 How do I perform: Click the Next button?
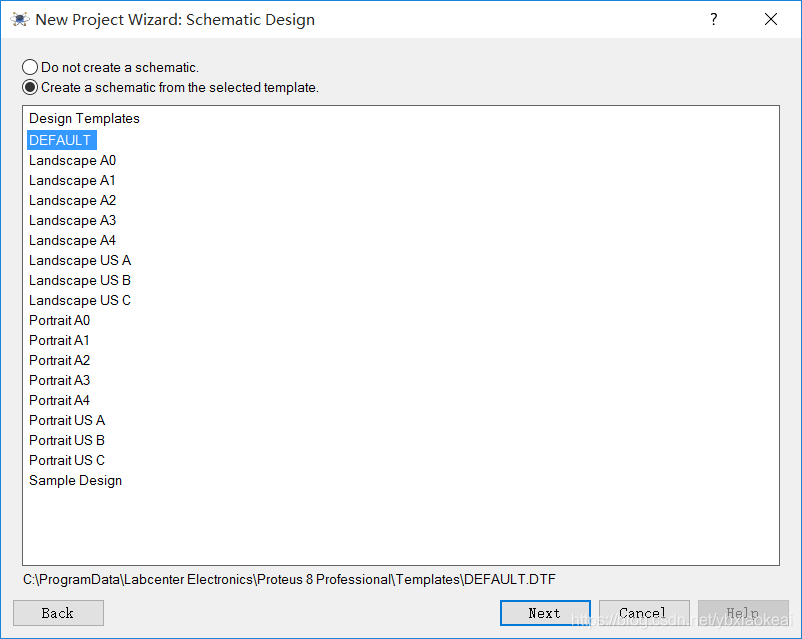[545, 613]
